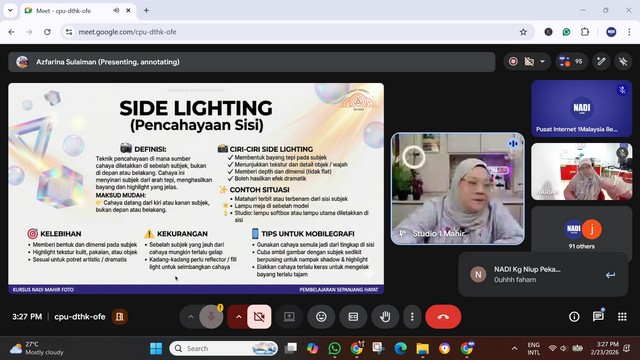Reply to NADI Kg Niup chat message

[610, 275]
